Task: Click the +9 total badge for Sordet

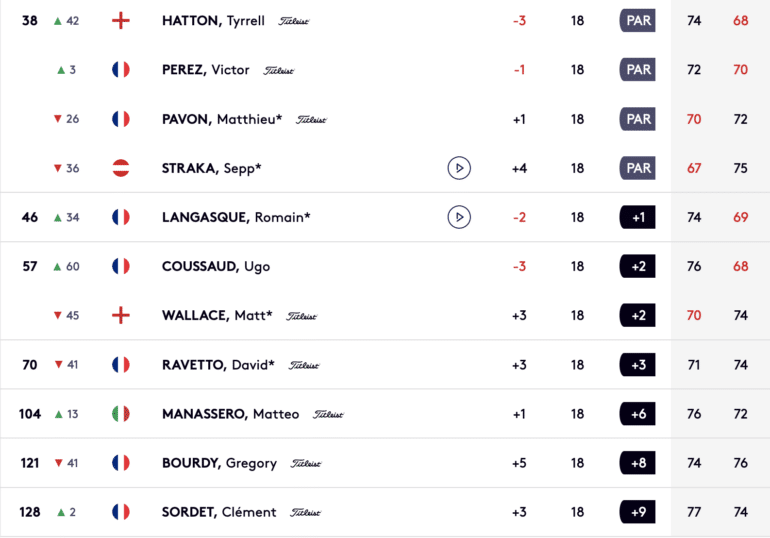Action: pos(637,512)
